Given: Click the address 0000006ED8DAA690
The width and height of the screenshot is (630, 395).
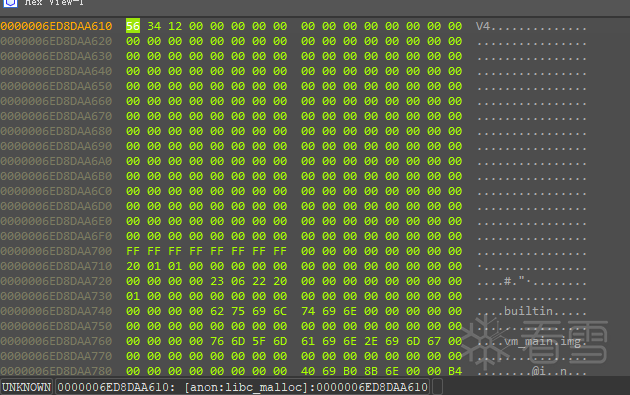Looking at the screenshot, I should [x=56, y=146].
